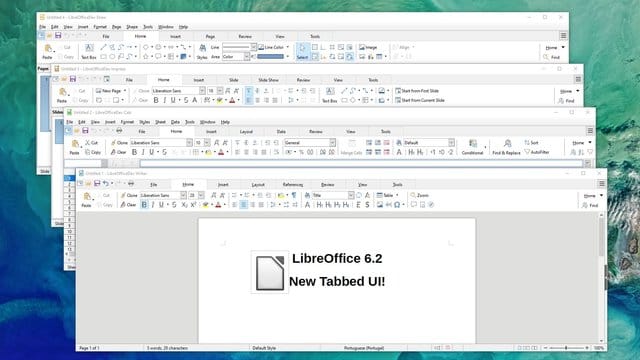Click Merge Cells in the Calc window
This screenshot has height=360, width=640.
click(x=351, y=147)
